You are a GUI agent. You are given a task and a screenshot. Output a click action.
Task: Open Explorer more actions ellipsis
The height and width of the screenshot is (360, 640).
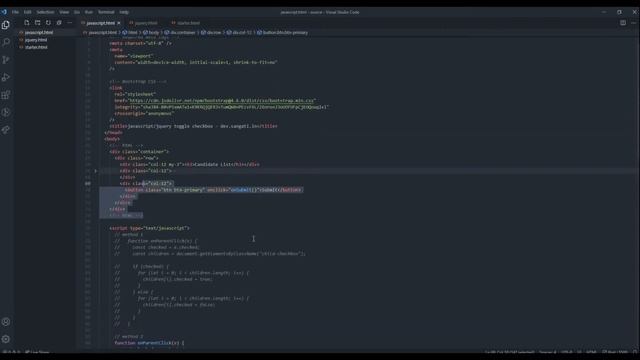tap(69, 23)
